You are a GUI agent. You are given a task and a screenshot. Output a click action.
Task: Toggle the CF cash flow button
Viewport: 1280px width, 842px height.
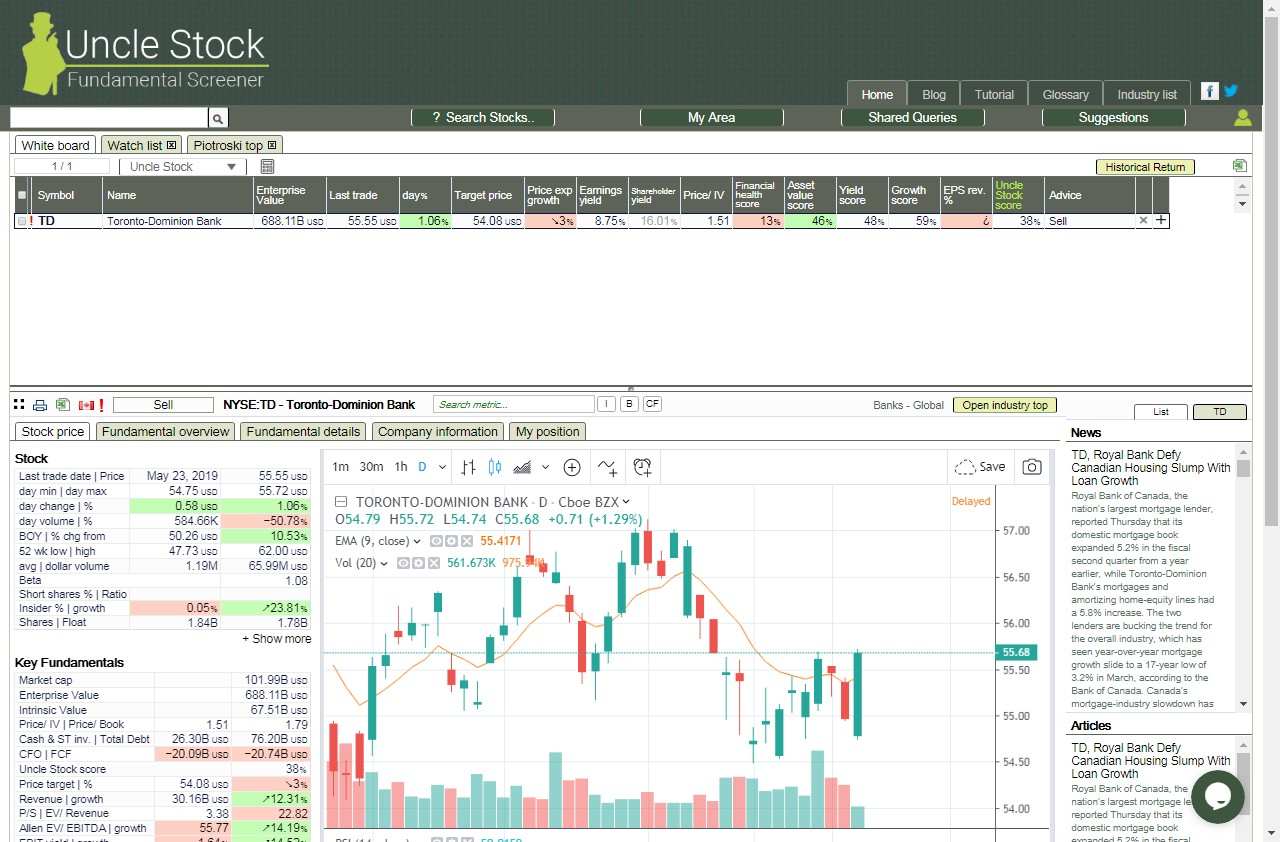point(652,405)
